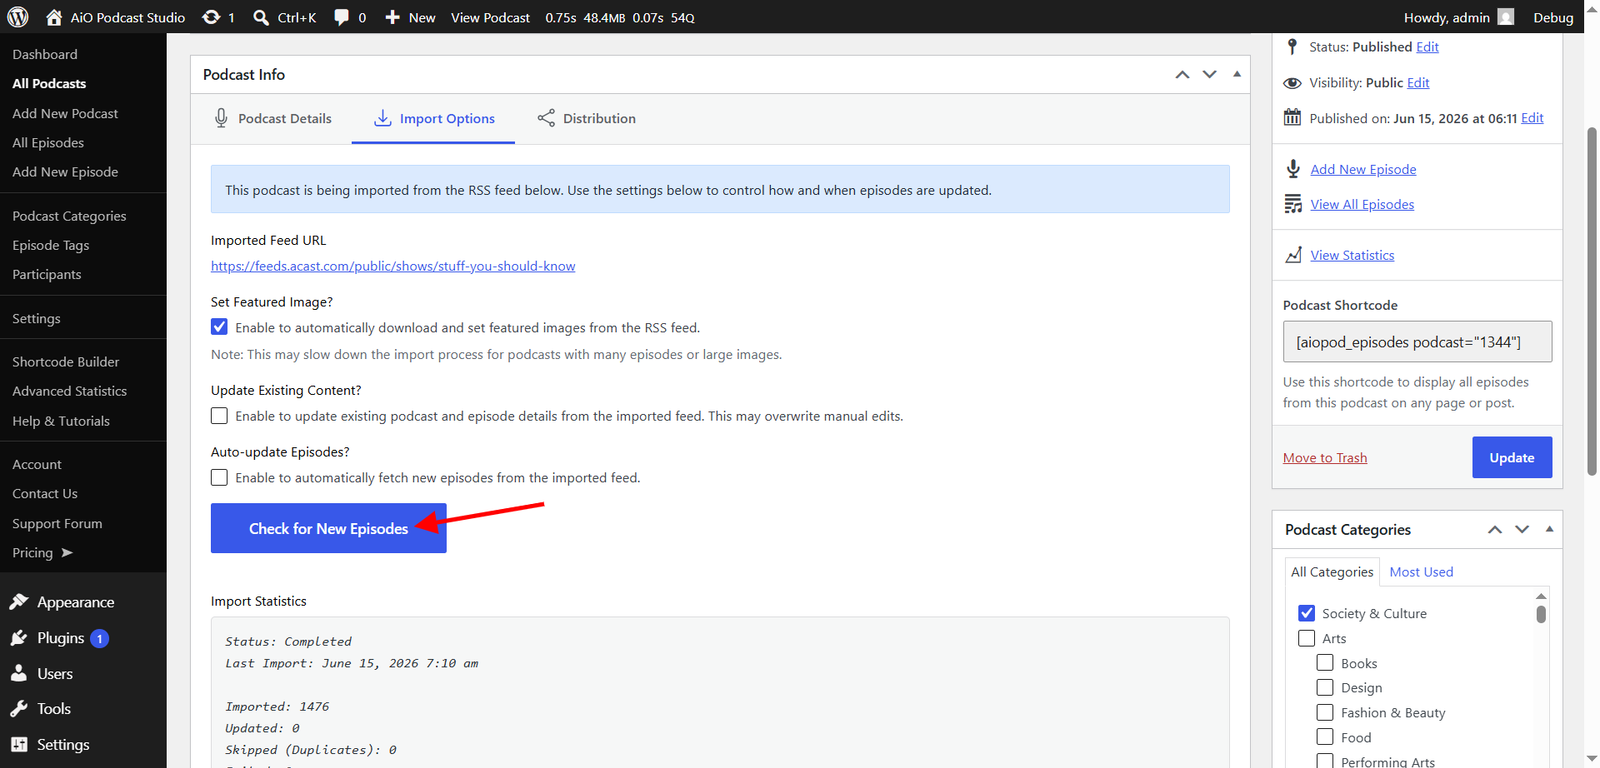Image resolution: width=1600 pixels, height=768 pixels.
Task: Check the Arts category
Action: [1306, 638]
